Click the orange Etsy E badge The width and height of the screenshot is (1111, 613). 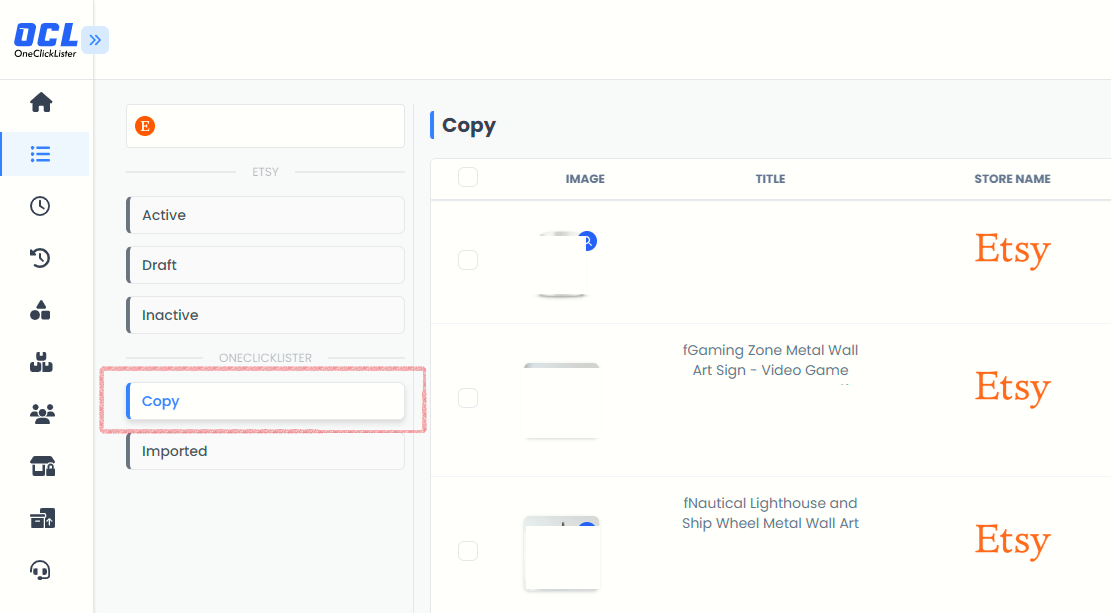145,126
